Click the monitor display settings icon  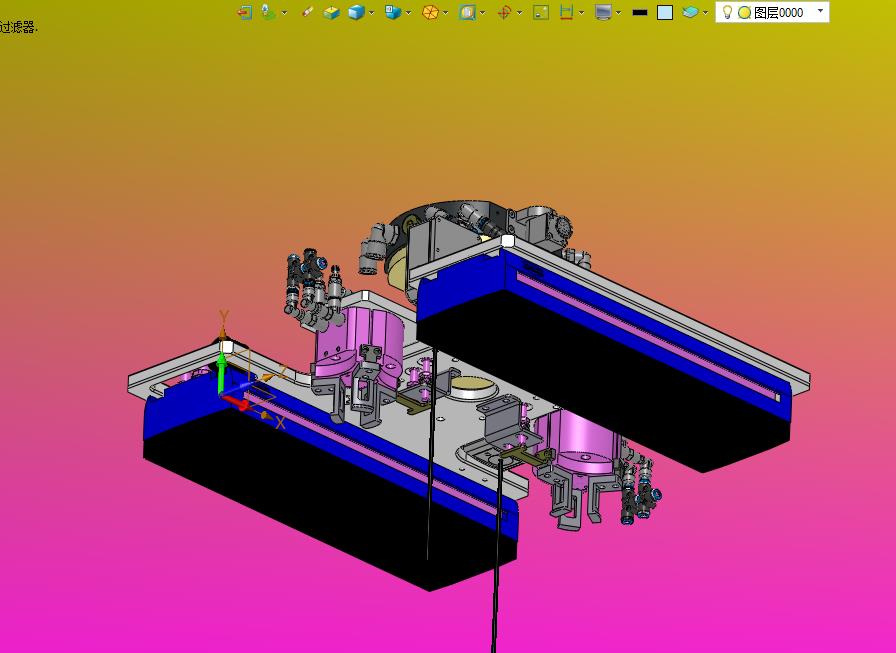[603, 13]
